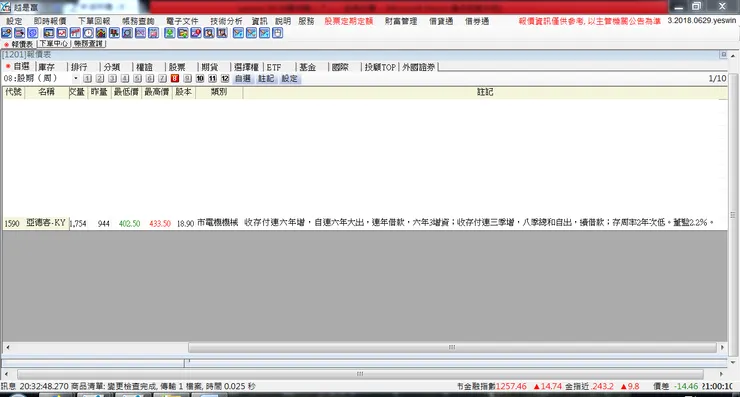Click the red bar chart toolbar icon
The height and width of the screenshot is (397, 740).
click(75, 33)
